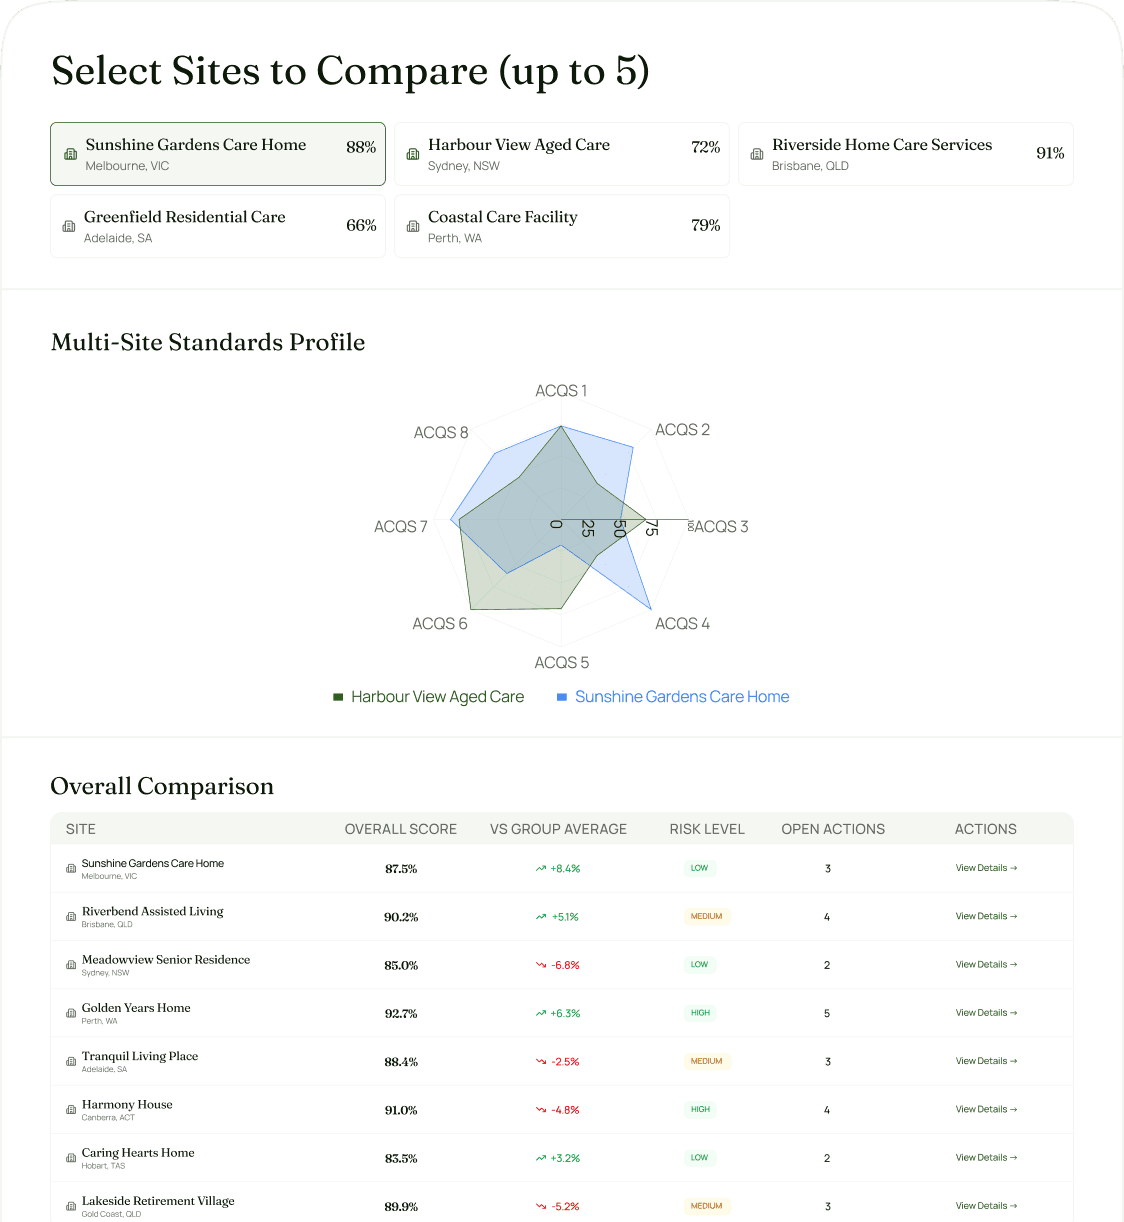Click the building icon on Riverside Home Care Services card
1124x1222 pixels.
(x=757, y=154)
